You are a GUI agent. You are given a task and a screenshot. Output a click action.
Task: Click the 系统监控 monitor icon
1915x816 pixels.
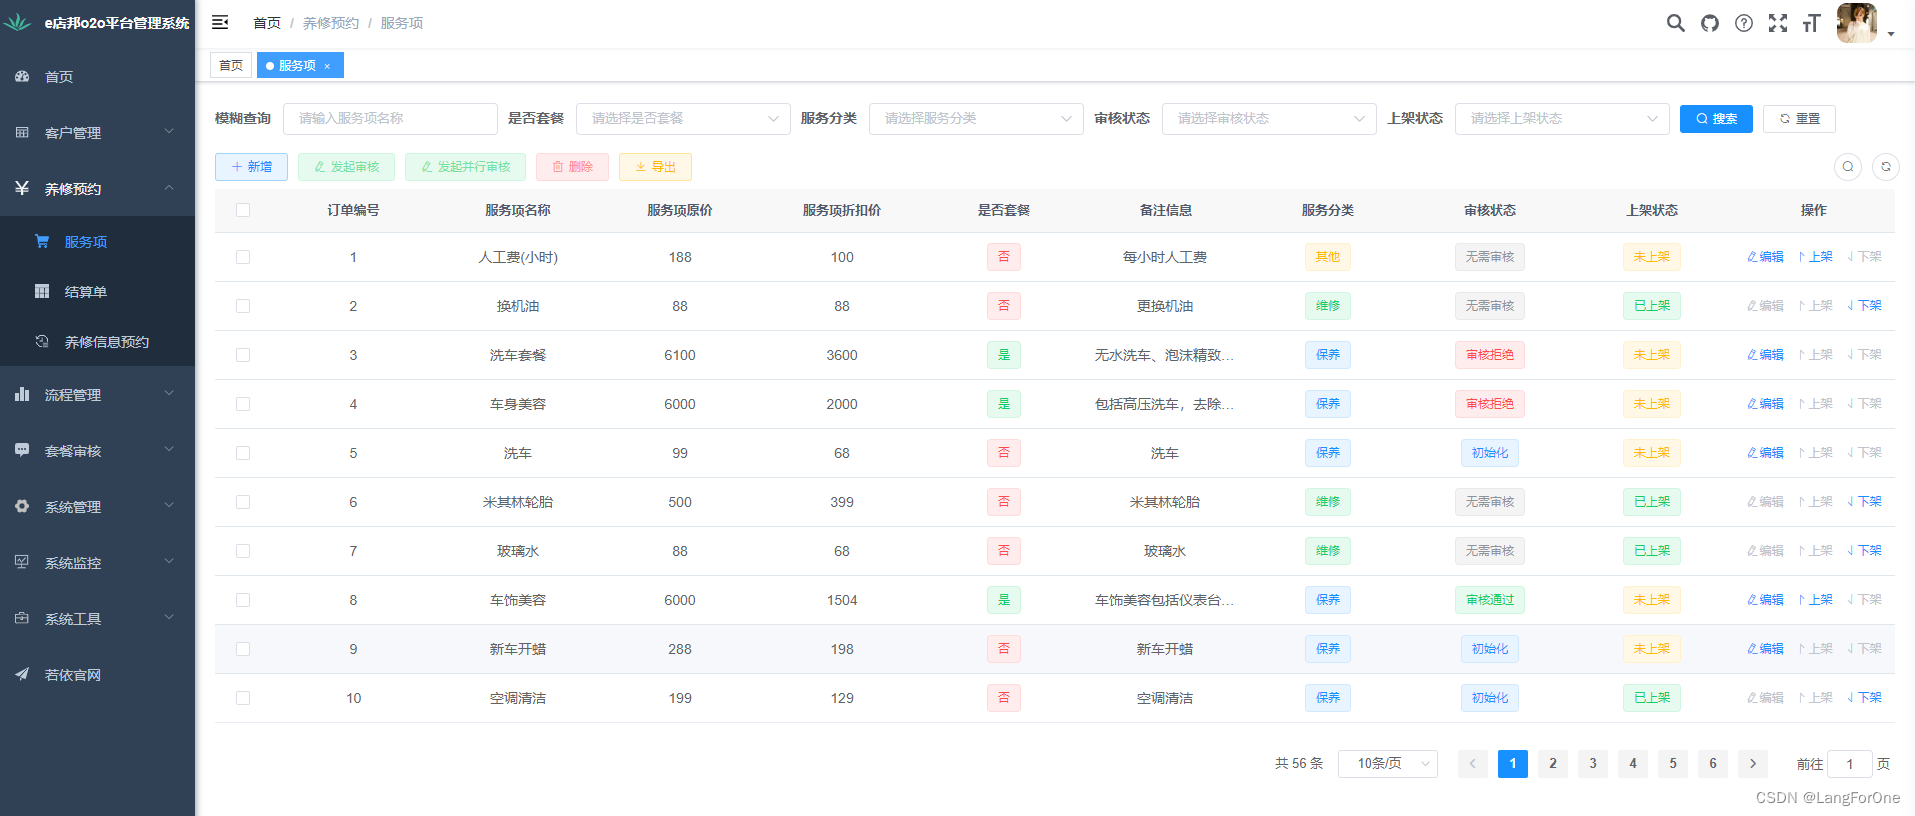tap(22, 562)
